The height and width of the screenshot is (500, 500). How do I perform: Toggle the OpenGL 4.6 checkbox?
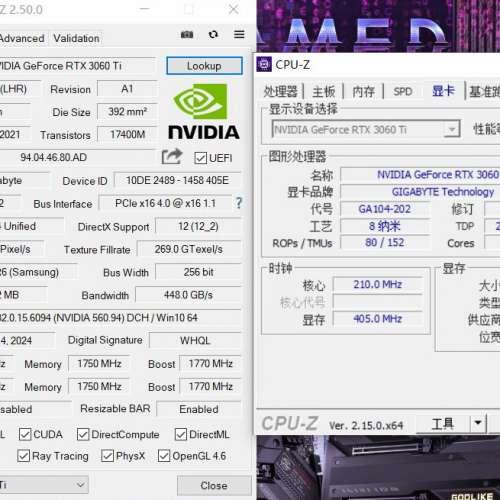[164, 456]
